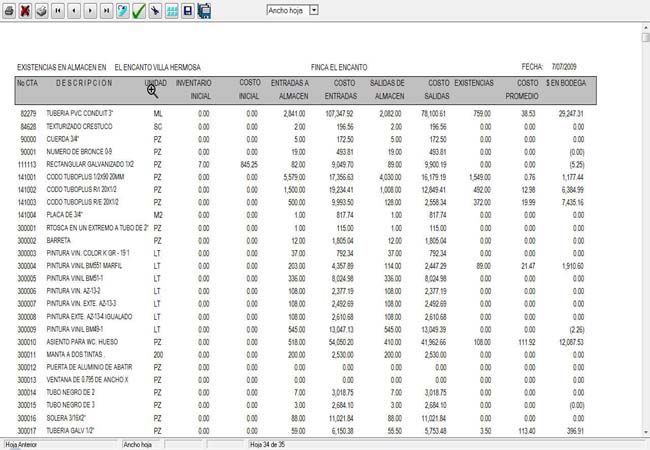Click the vertical scrollbar down arrow

tap(645, 432)
